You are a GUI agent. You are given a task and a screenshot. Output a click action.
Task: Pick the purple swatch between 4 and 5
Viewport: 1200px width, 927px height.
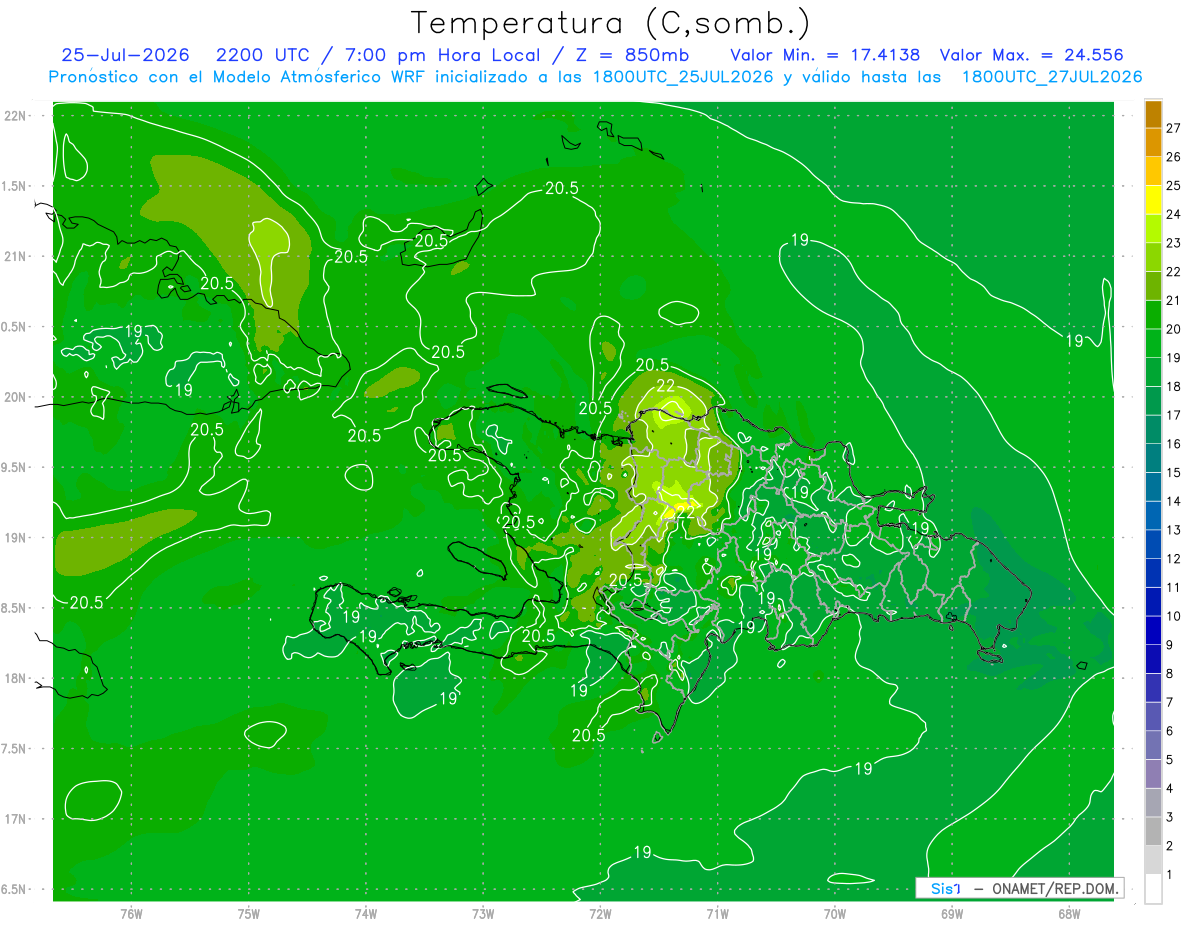pos(1153,774)
